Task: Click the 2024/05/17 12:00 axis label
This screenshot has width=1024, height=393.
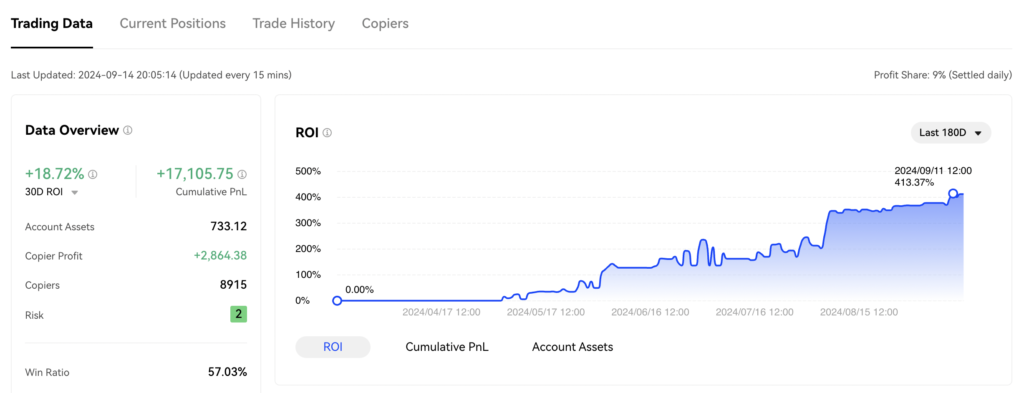Action: [546, 312]
